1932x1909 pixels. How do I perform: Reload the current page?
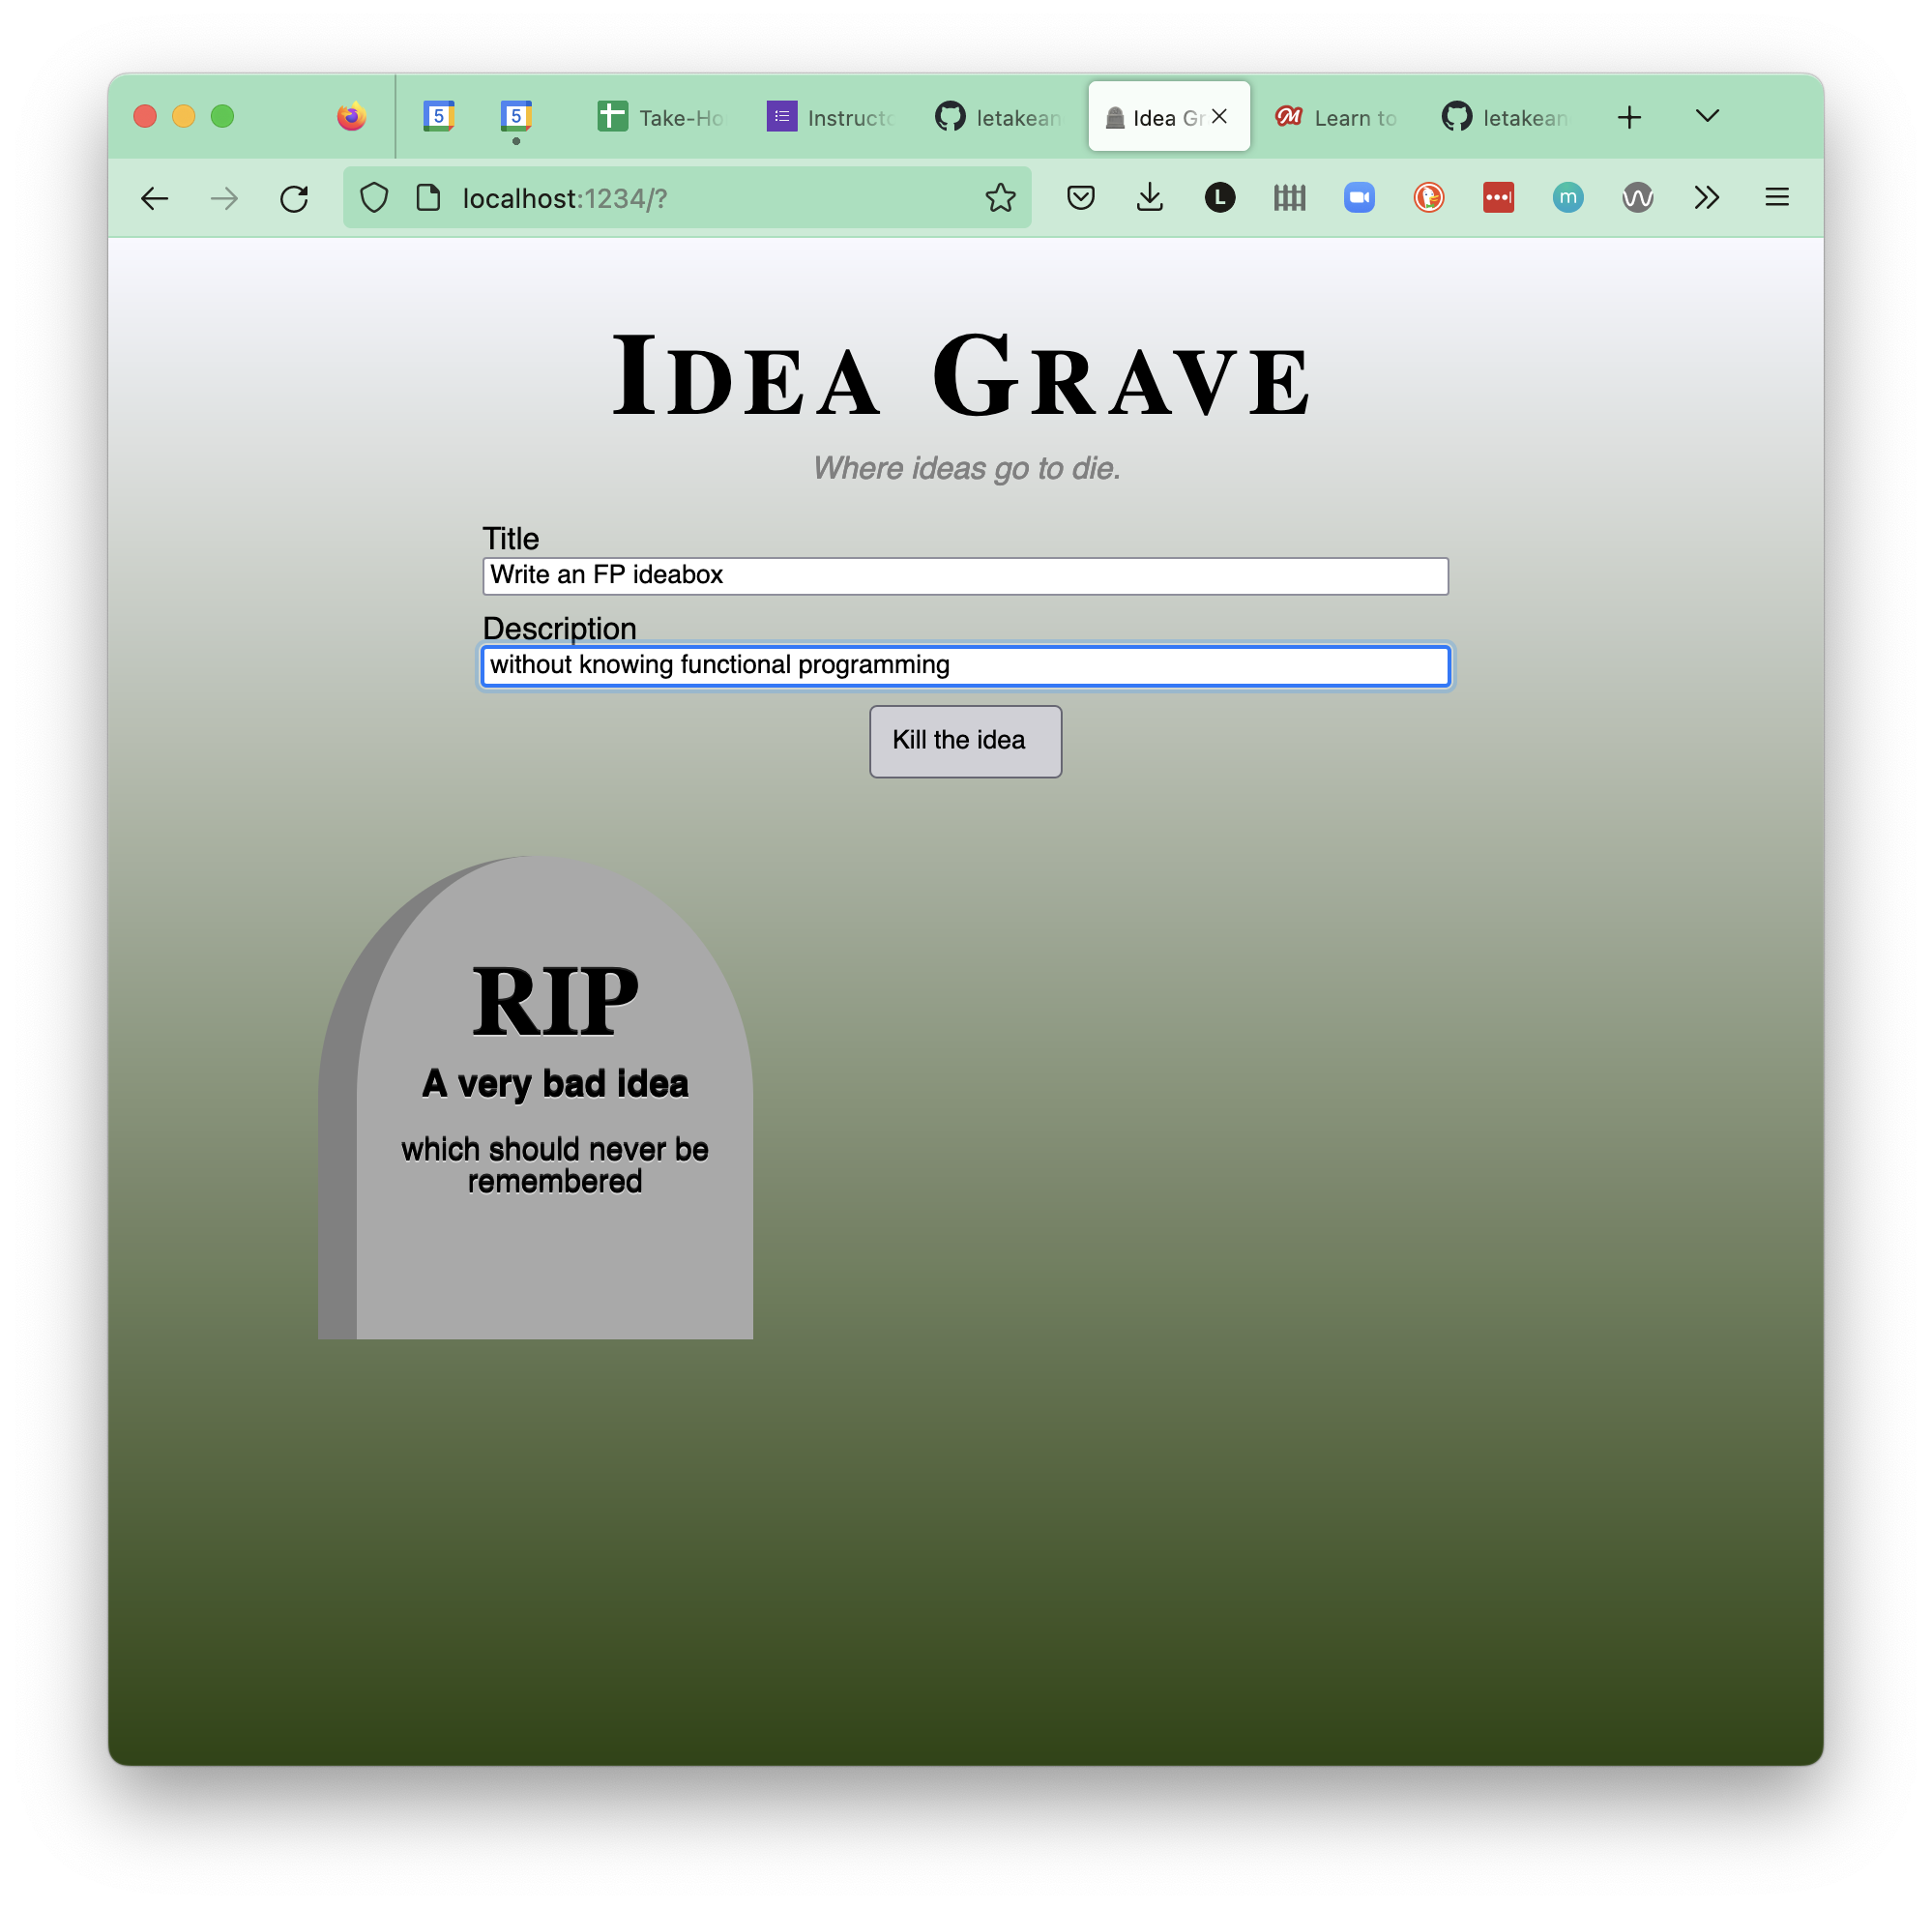point(294,198)
